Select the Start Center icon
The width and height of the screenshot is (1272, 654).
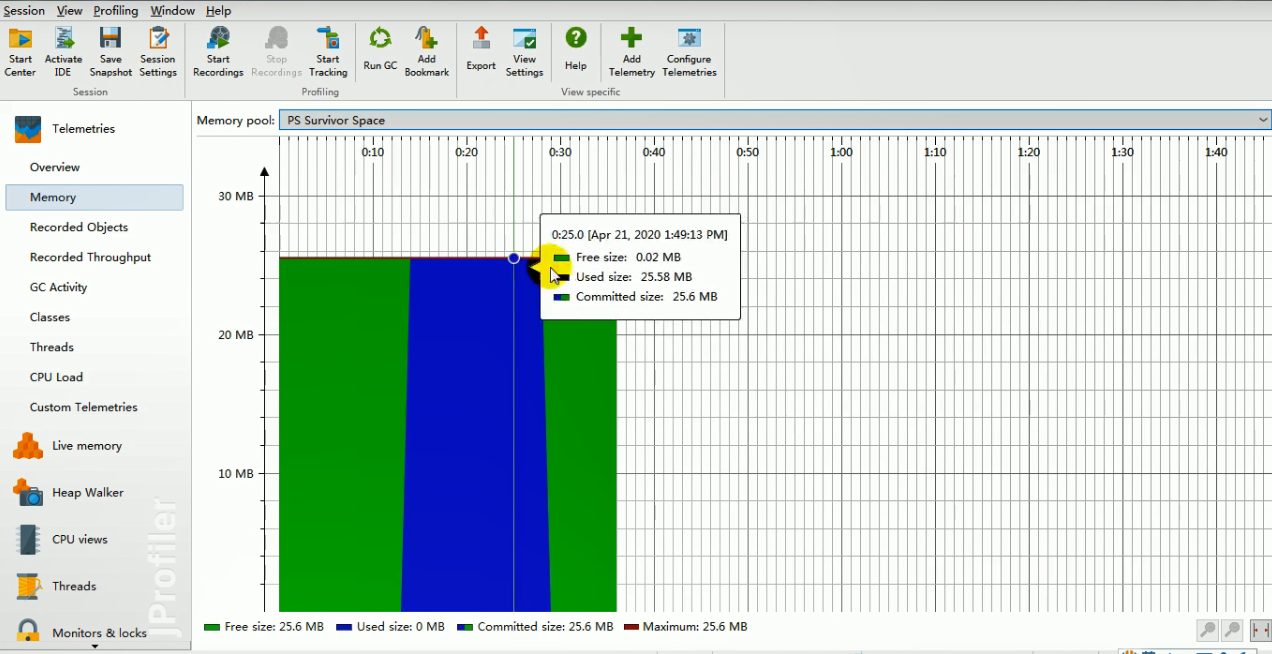[20, 48]
